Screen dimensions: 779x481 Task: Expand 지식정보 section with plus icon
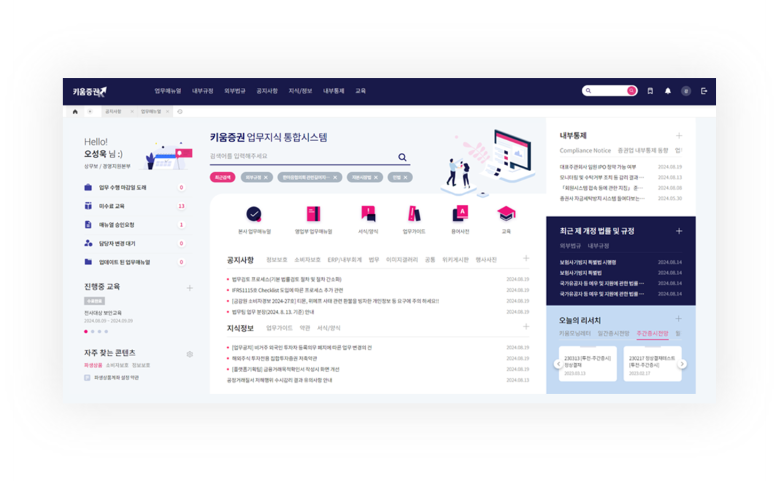[526, 327]
